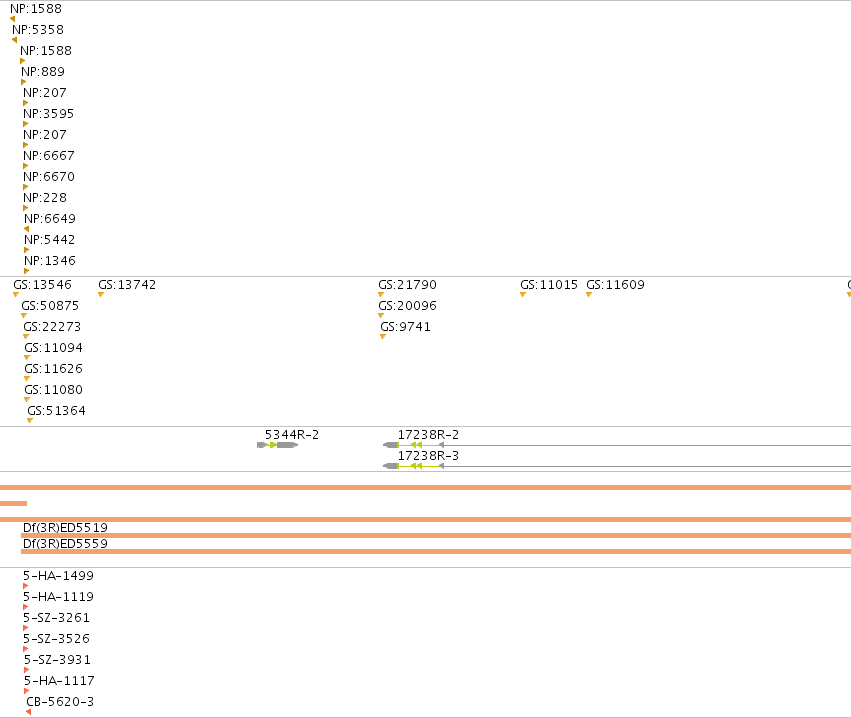Click the red arrow under 5-SZ-3931
Viewport: 851px width, 718px height.
(x=26, y=670)
